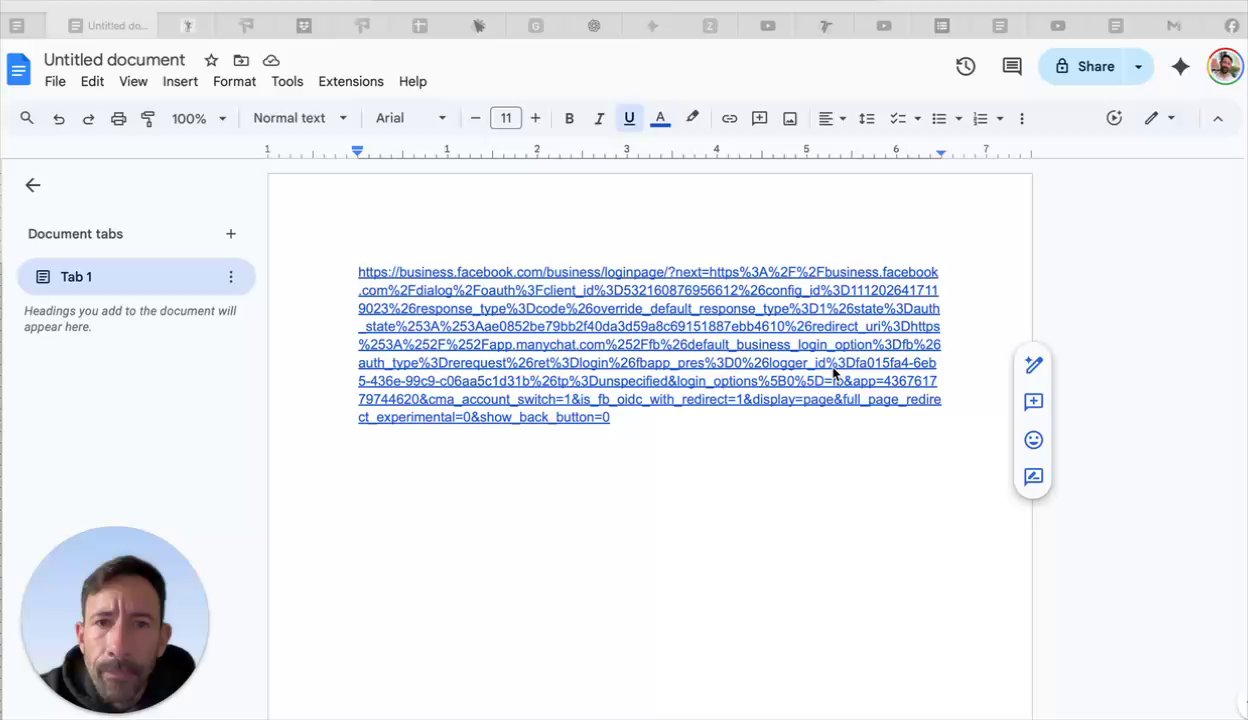
Task: Click the right indent ruler marker
Action: (x=941, y=153)
